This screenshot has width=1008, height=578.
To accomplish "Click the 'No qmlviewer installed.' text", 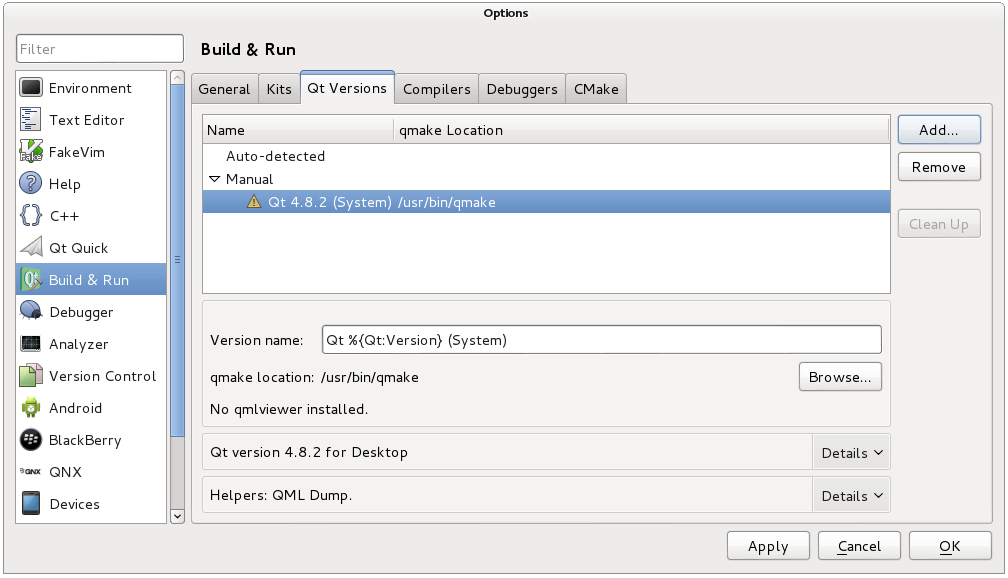I will pyautogui.click(x=289, y=409).
